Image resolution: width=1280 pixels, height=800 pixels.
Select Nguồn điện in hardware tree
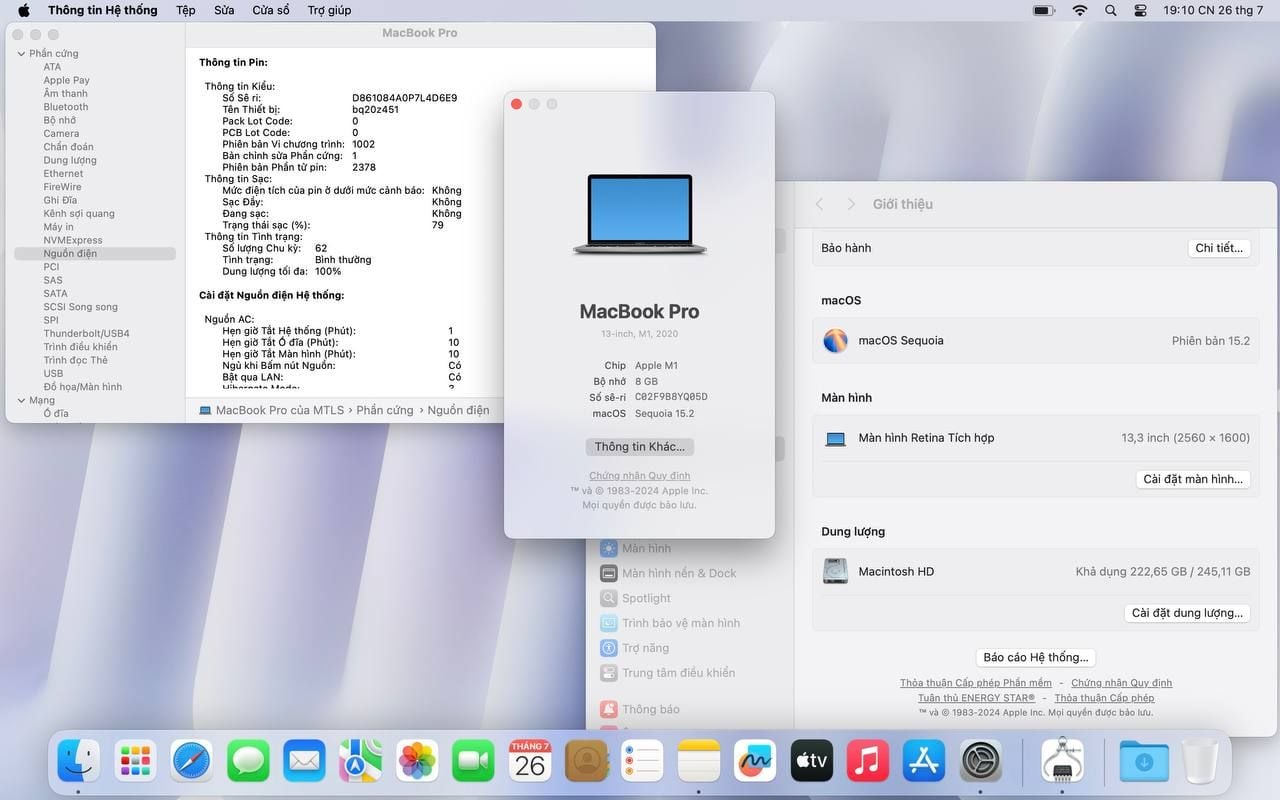[95, 254]
